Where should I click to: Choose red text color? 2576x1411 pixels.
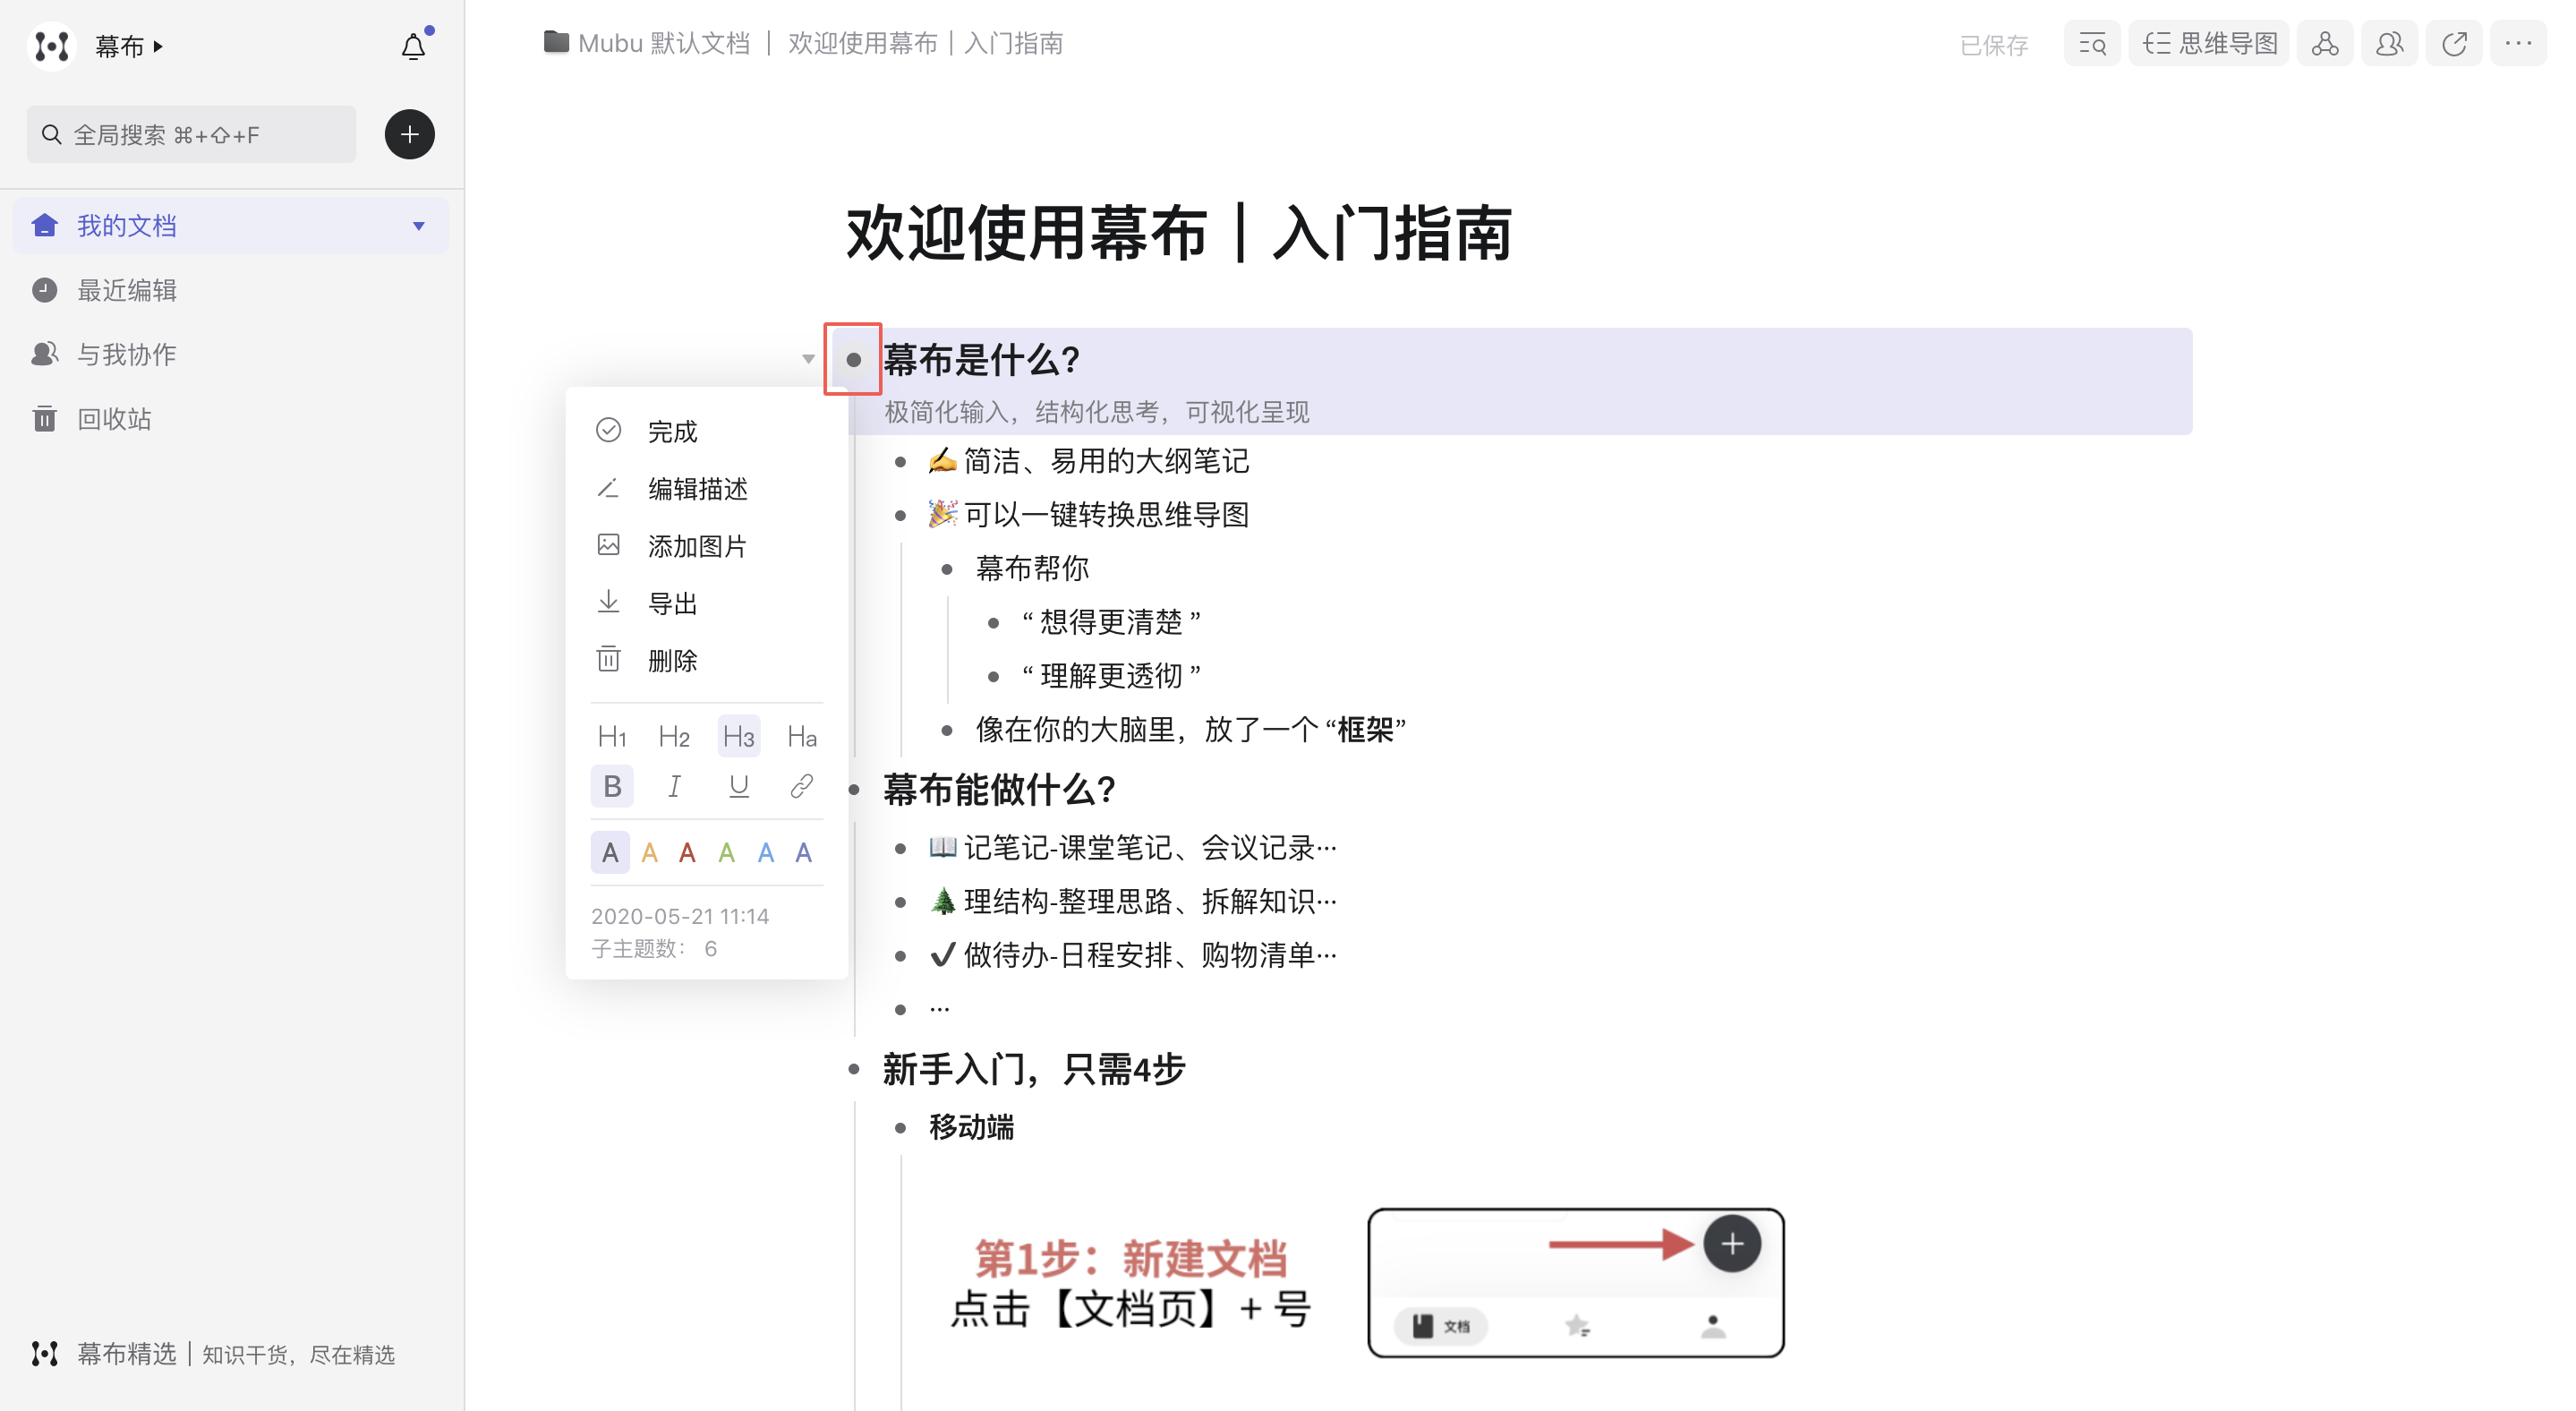[x=687, y=853]
